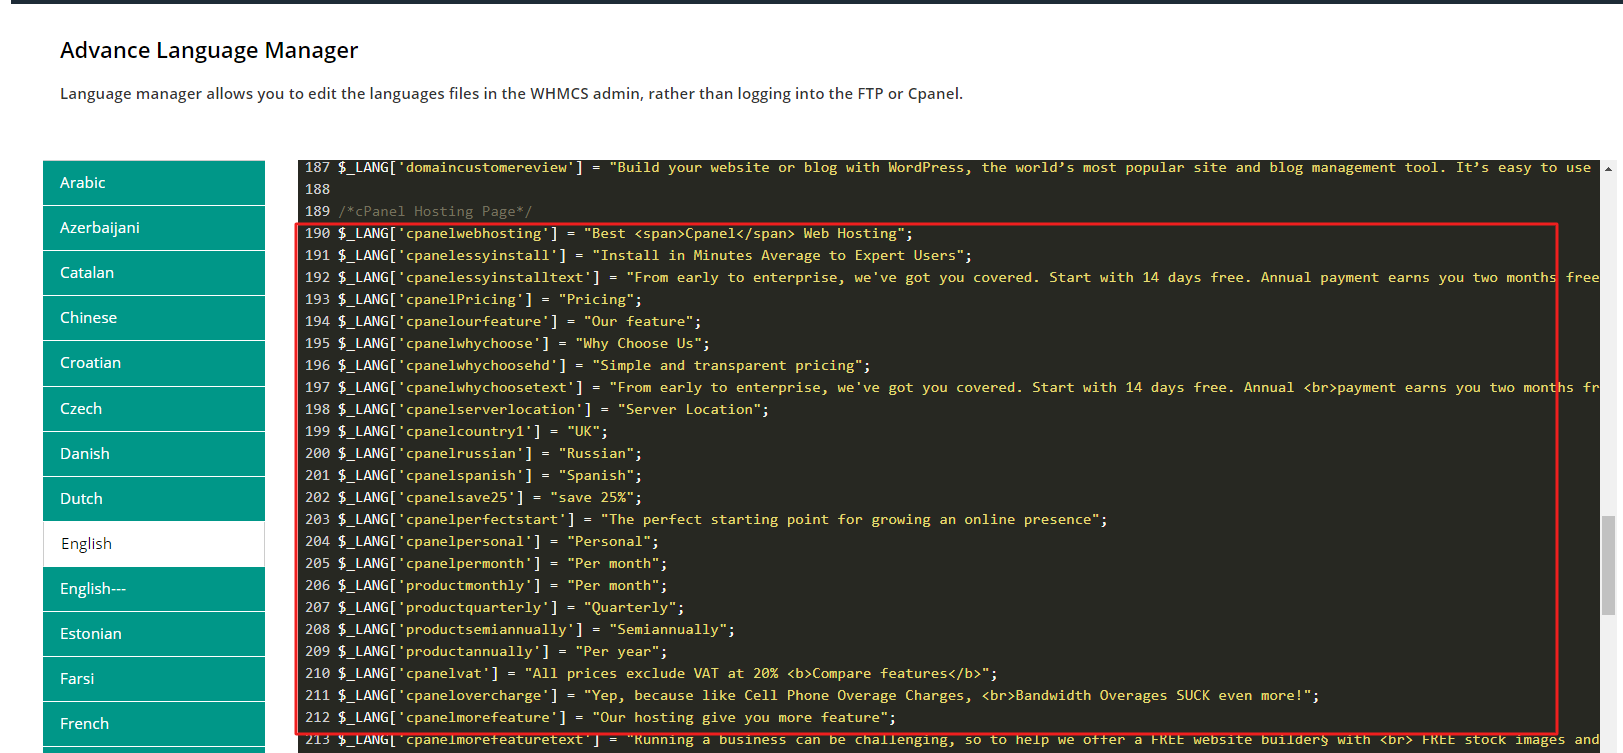The height and width of the screenshot is (753, 1623).
Task: Switch to the Catalan language
Action: (153, 273)
